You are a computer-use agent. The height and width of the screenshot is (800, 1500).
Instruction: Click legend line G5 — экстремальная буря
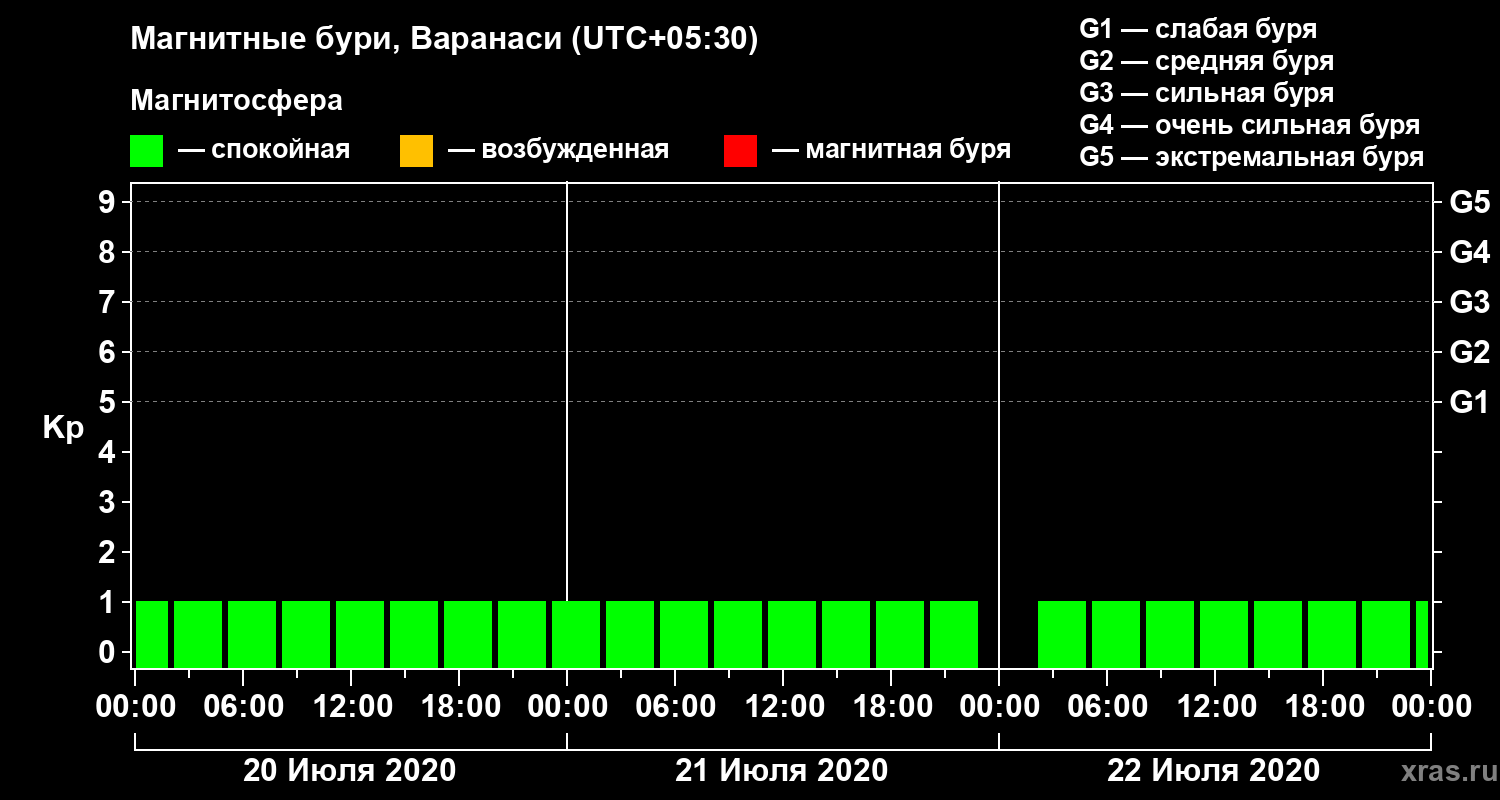[x=1251, y=157]
